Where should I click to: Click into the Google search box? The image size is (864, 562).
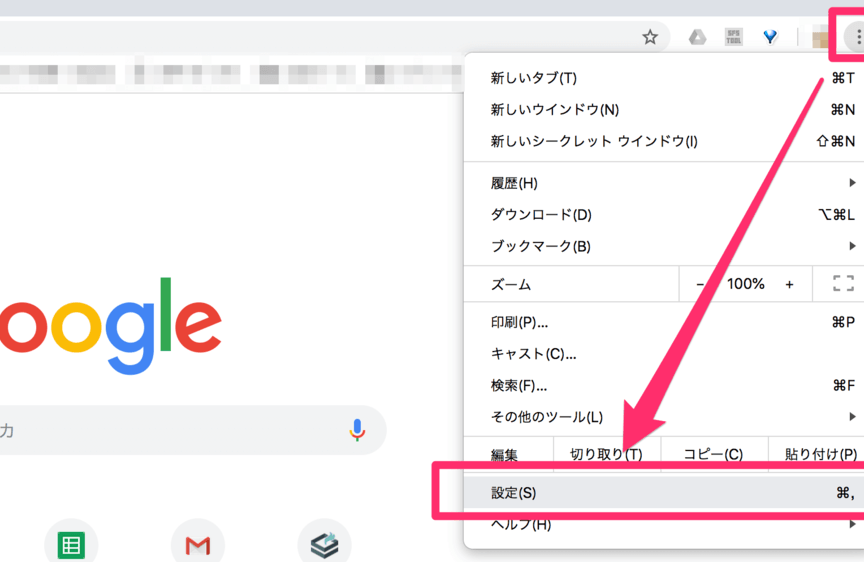tap(170, 431)
